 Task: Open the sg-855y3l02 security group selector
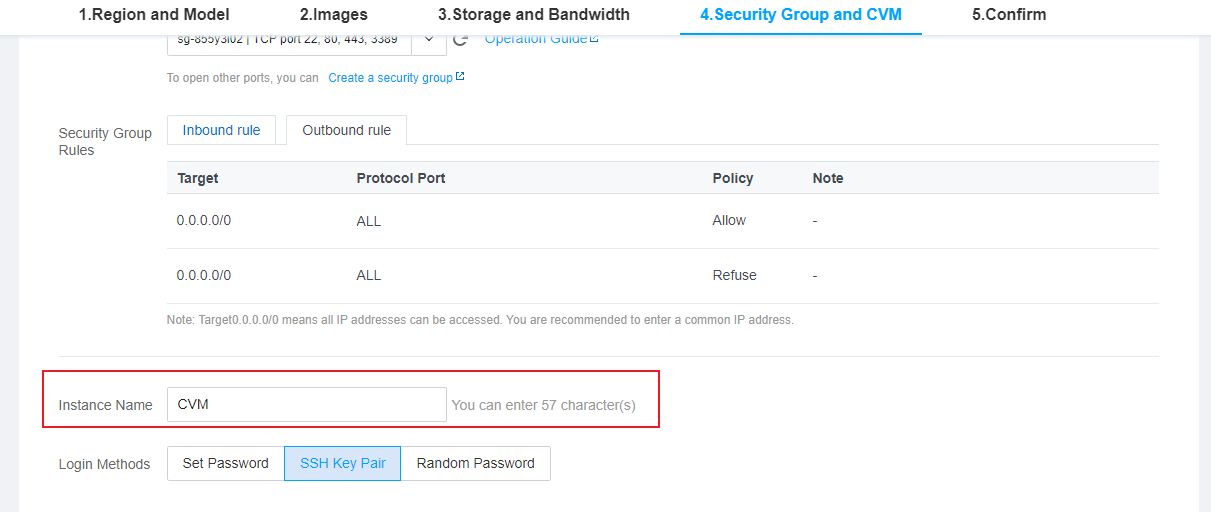[x=289, y=41]
